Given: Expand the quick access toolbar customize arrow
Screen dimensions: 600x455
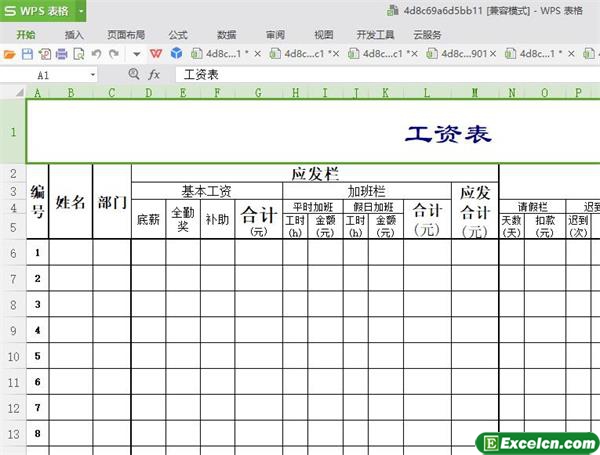Looking at the screenshot, I should (x=137, y=54).
